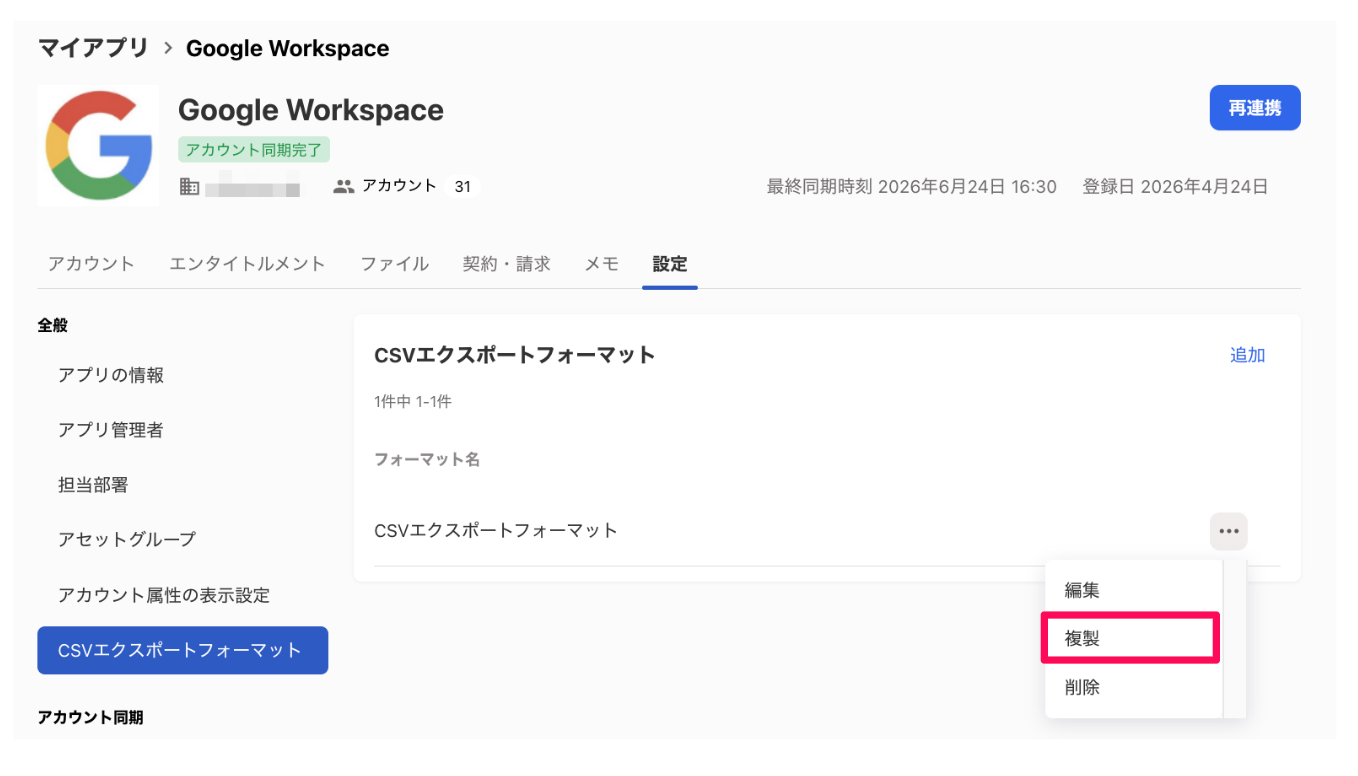Viewport: 1358px width, 776px height.
Task: Switch to the メモ tab
Action: [x=602, y=264]
